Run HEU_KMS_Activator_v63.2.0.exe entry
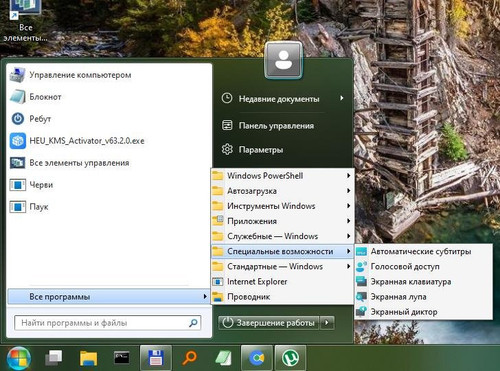Viewport: 500px width, 371px height. (x=109, y=141)
